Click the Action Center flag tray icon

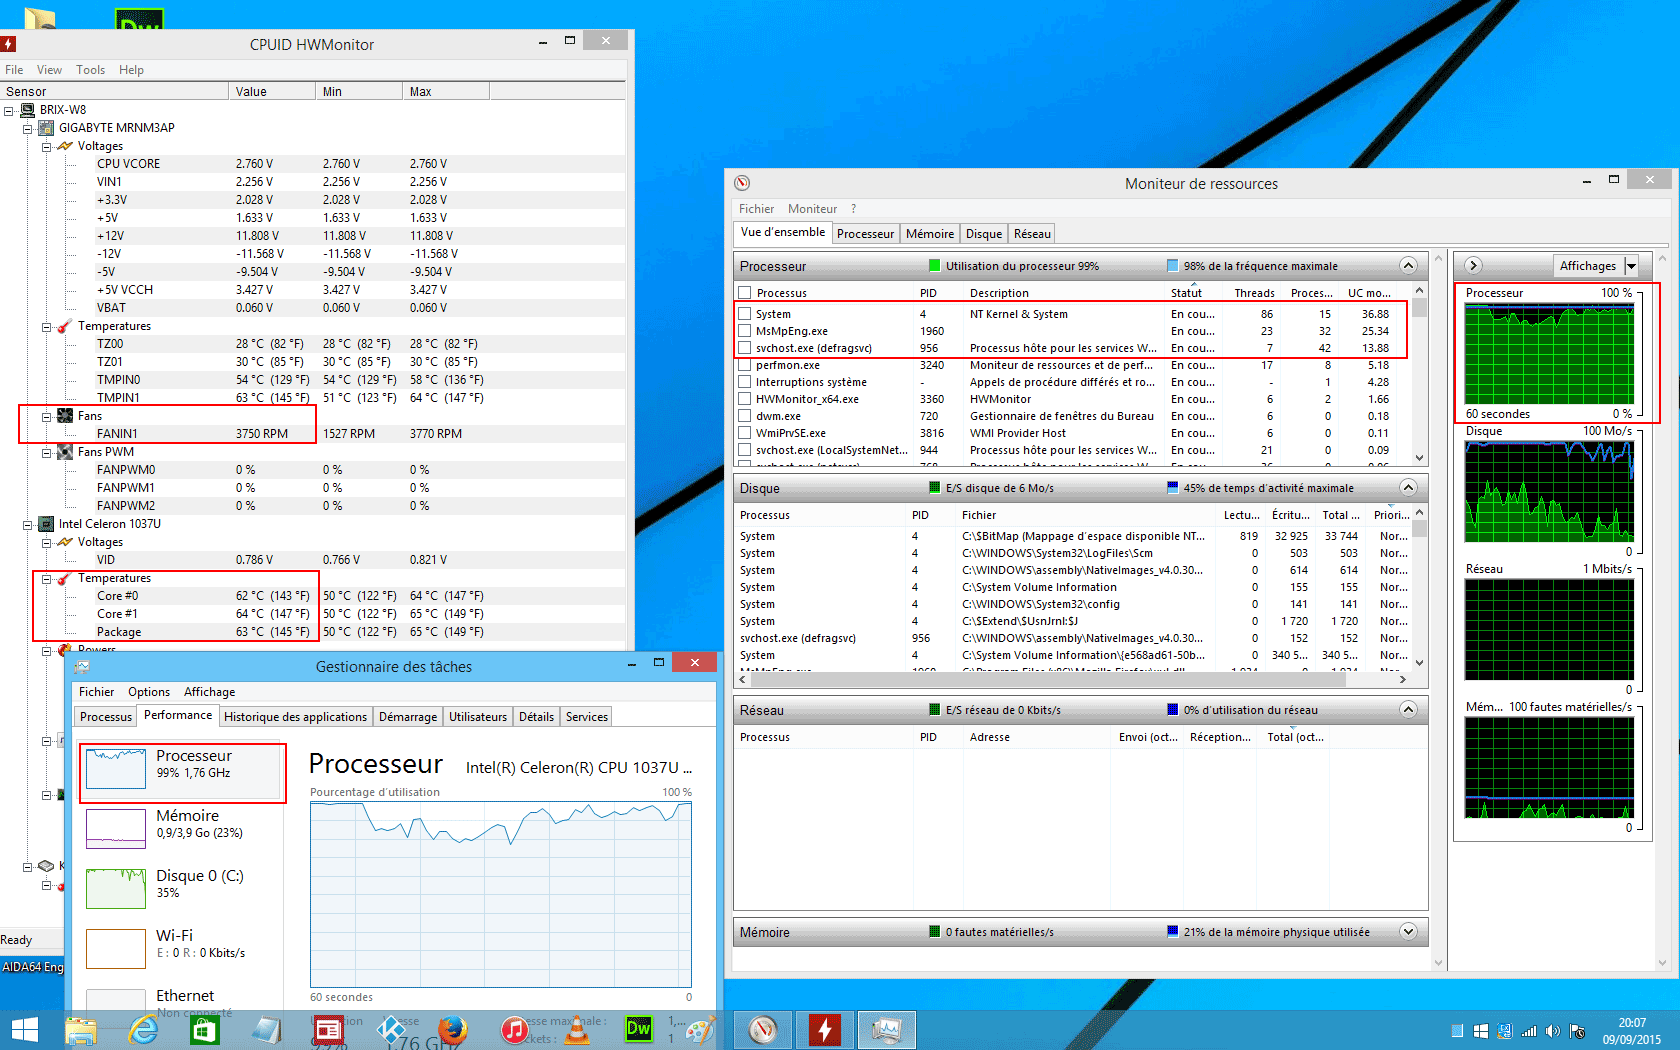point(1577,1031)
